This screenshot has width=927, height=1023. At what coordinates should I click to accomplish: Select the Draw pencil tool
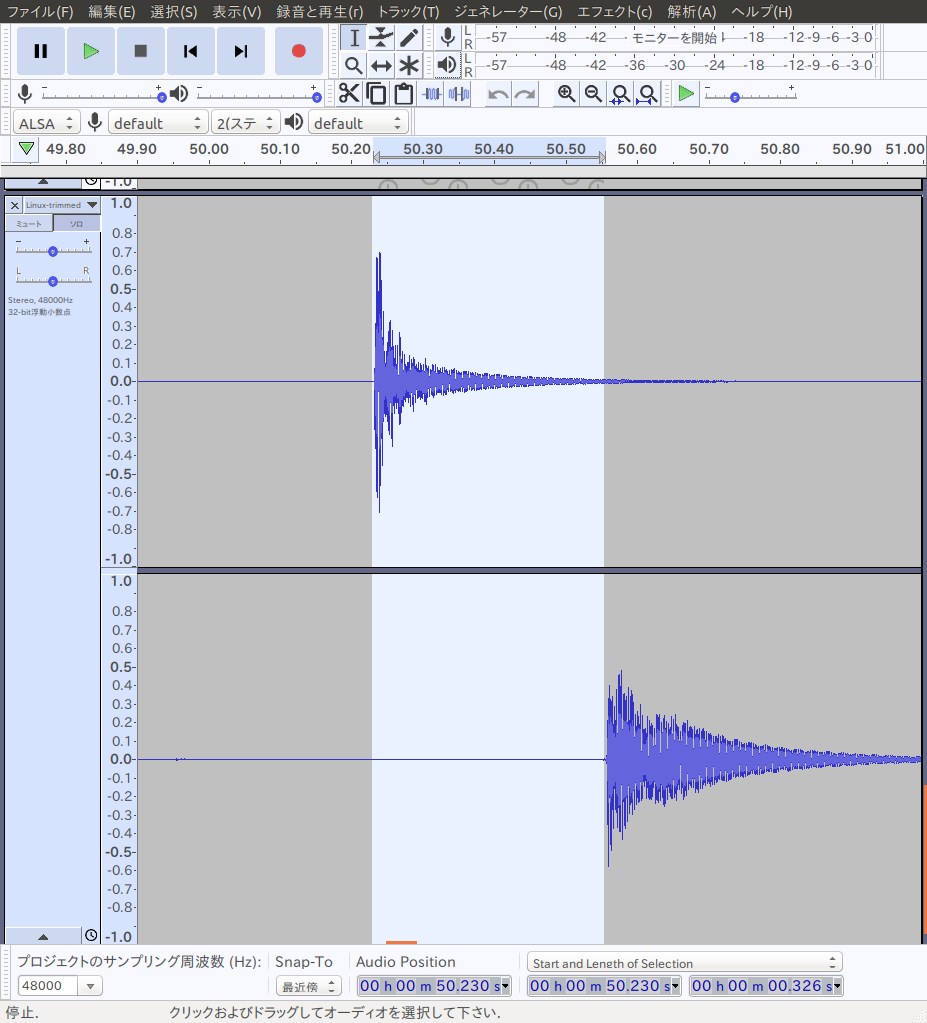click(409, 38)
